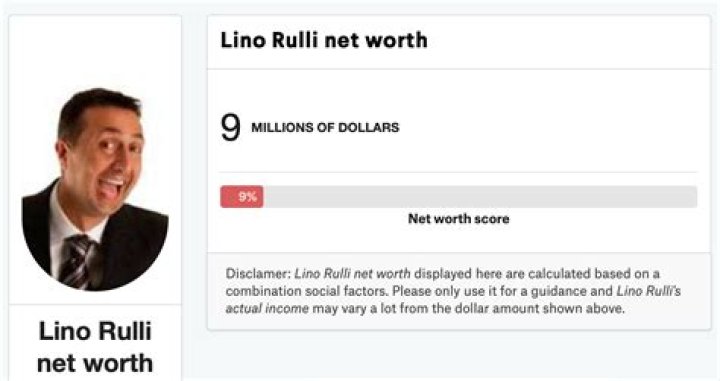This screenshot has width=720, height=381.
Task: Click the italic "actual income" phrase
Action: pyautogui.click(x=267, y=308)
